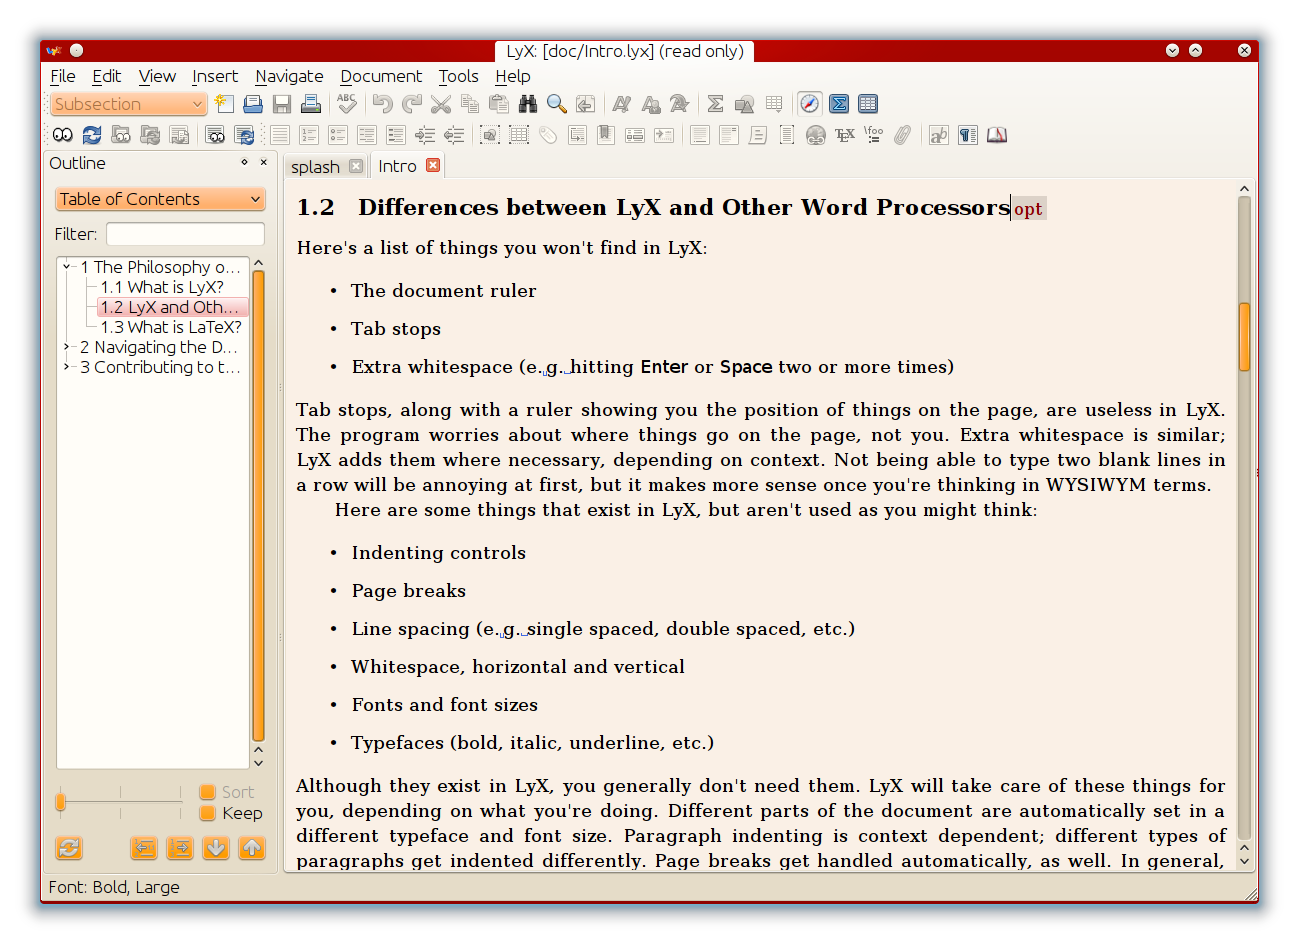Enable the Keep checkbox in Outline
1299x944 pixels.
point(208,813)
